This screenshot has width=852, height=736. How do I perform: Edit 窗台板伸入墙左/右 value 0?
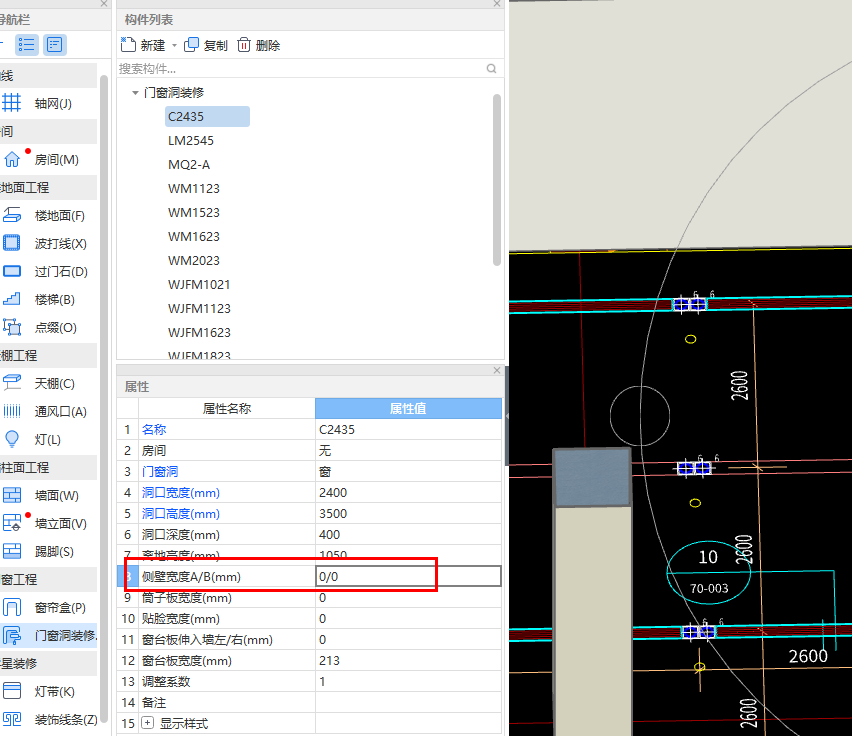coord(408,639)
